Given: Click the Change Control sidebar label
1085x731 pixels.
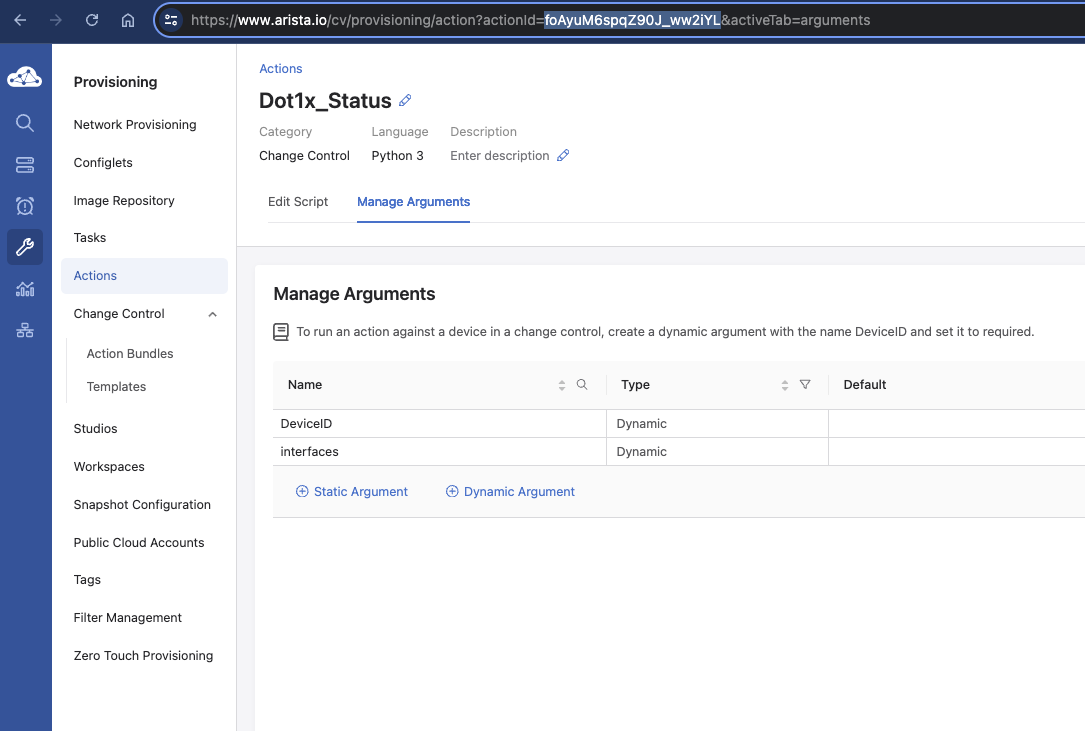Looking at the screenshot, I should pyautogui.click(x=119, y=314).
